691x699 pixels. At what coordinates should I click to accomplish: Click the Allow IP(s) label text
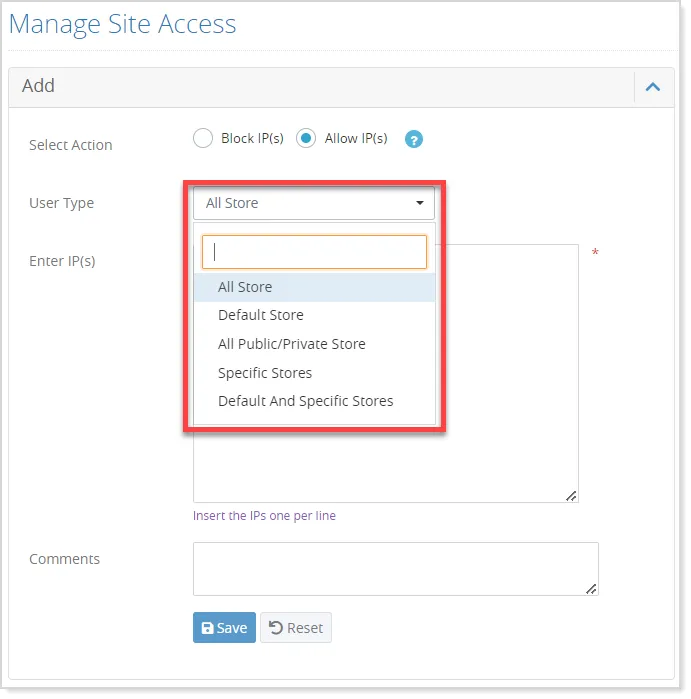pyautogui.click(x=356, y=139)
